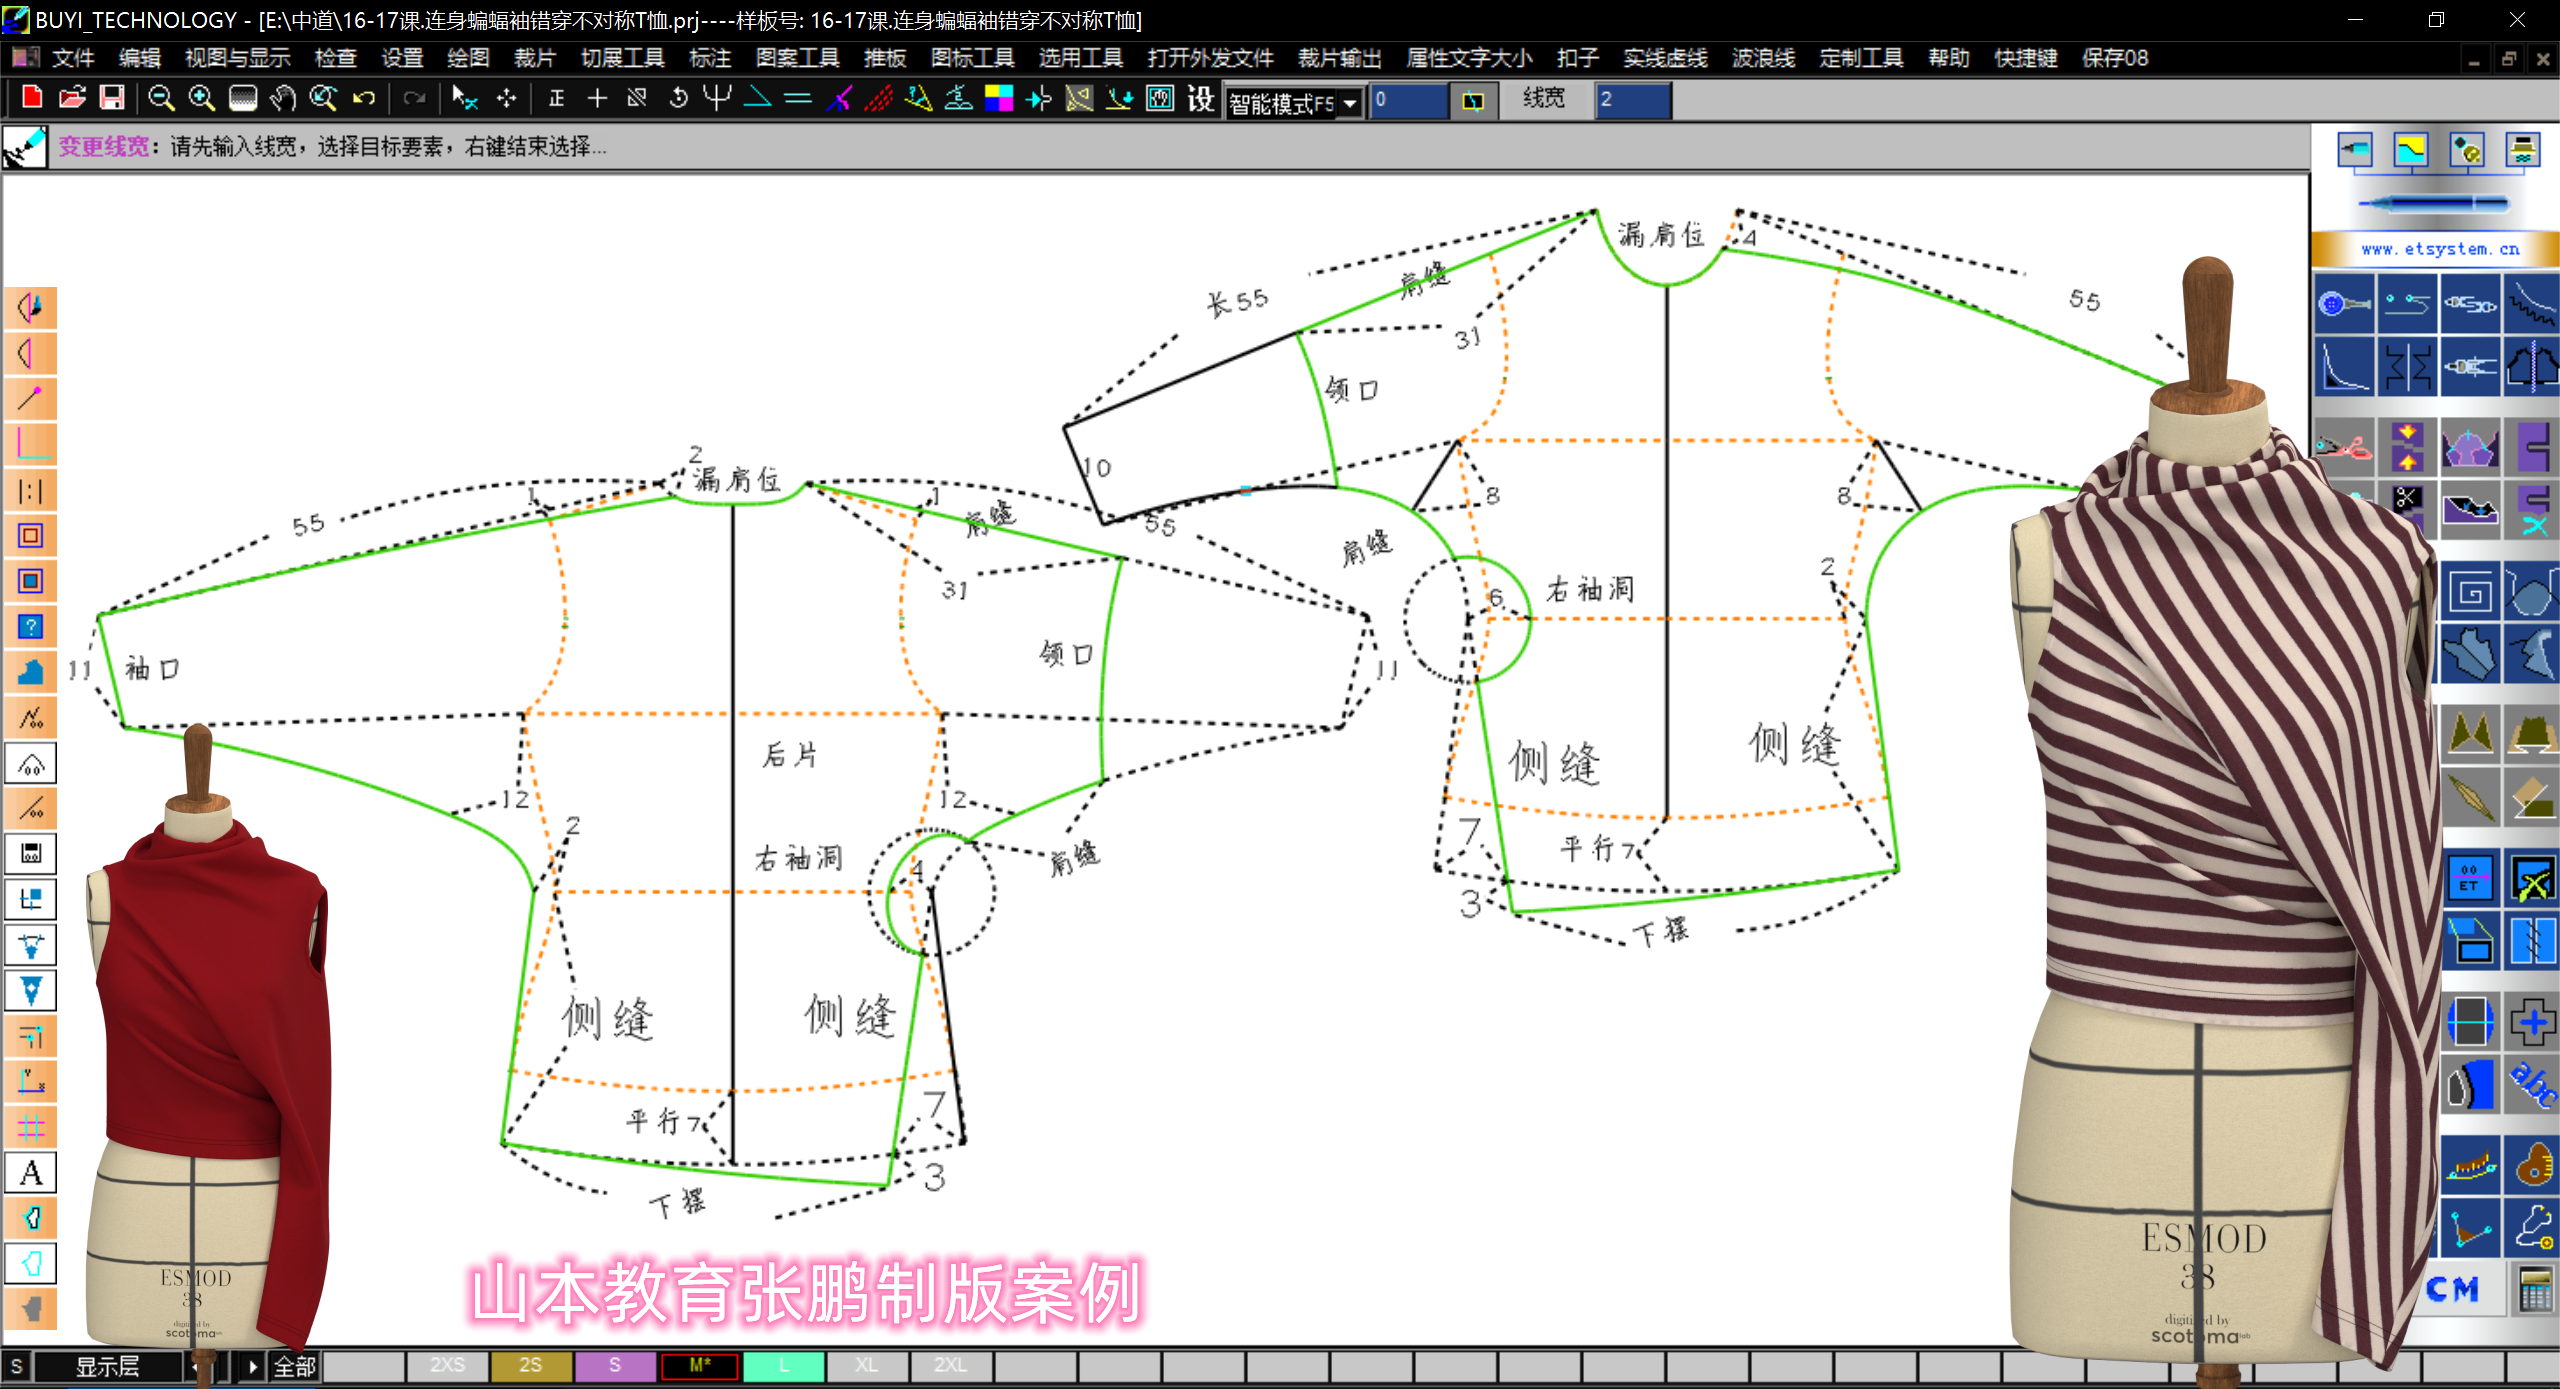Image resolution: width=2560 pixels, height=1389 pixels.
Task: Select the M* base size tab
Action: [x=699, y=1366]
